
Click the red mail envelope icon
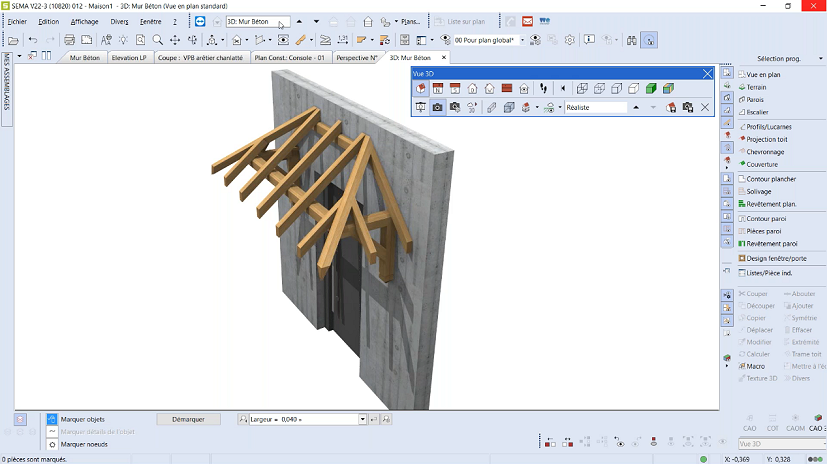click(528, 21)
